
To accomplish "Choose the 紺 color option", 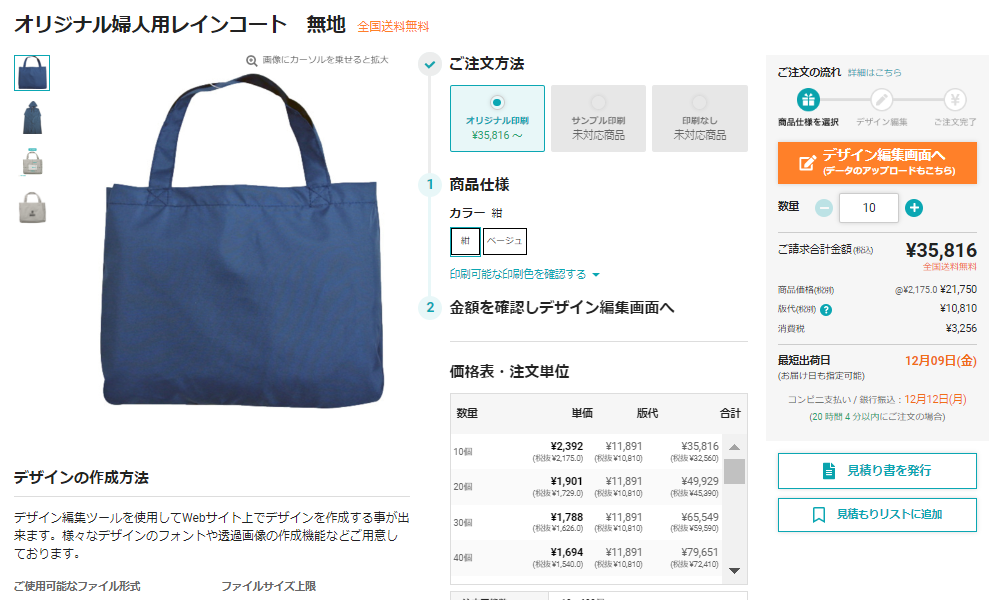I will pos(465,241).
